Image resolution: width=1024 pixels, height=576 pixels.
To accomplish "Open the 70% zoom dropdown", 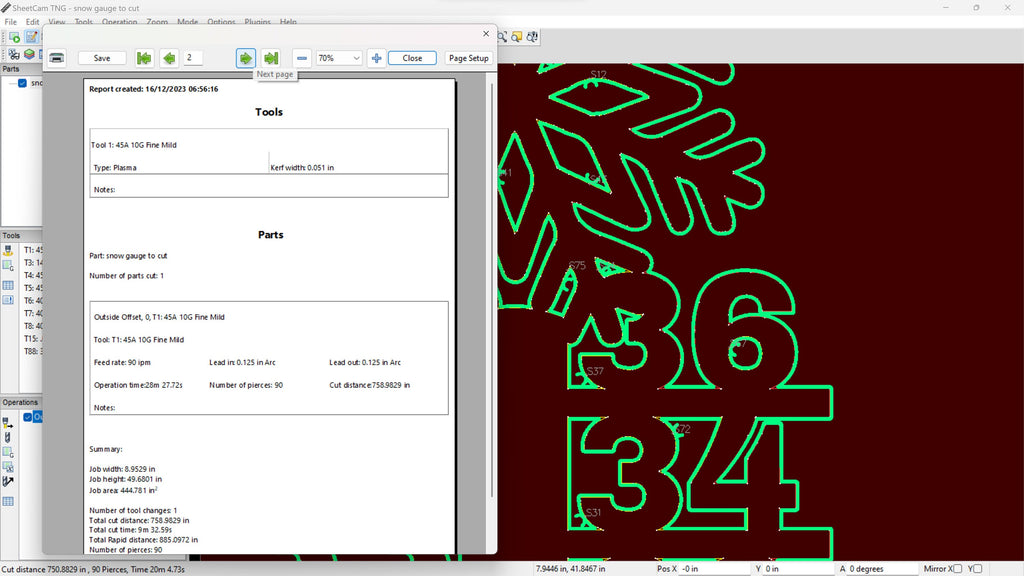I will point(338,58).
